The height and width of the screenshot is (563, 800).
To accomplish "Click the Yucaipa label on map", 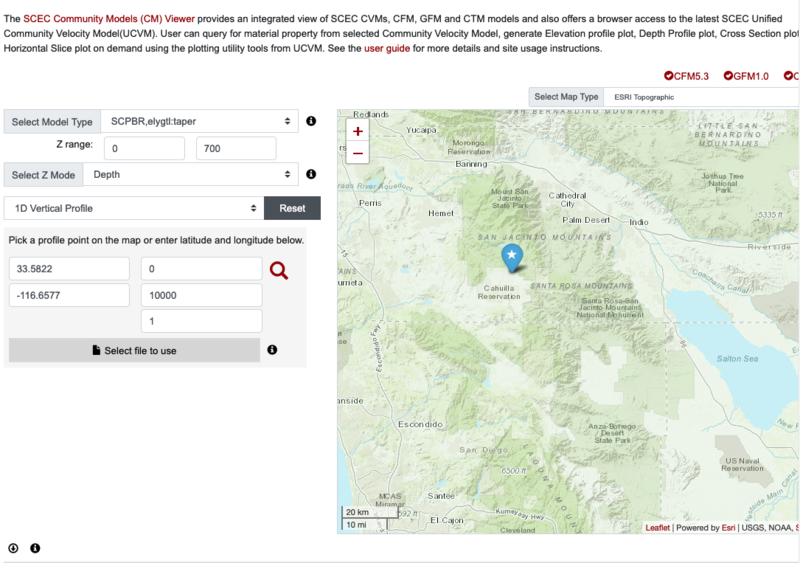I will pos(421,130).
